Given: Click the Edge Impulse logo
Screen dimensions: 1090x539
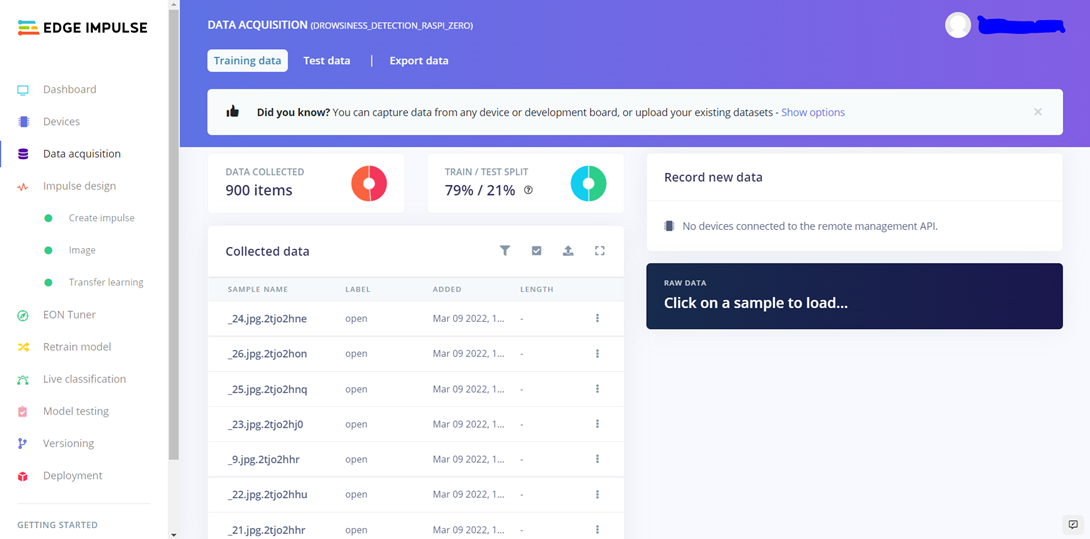Looking at the screenshot, I should [83, 28].
